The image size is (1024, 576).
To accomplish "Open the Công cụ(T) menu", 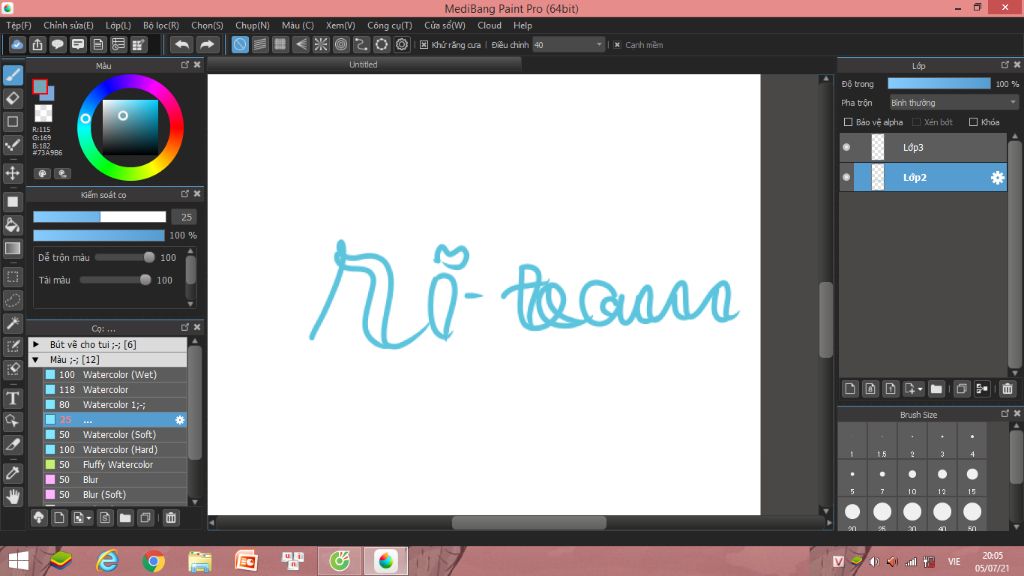I will pyautogui.click(x=389, y=25).
